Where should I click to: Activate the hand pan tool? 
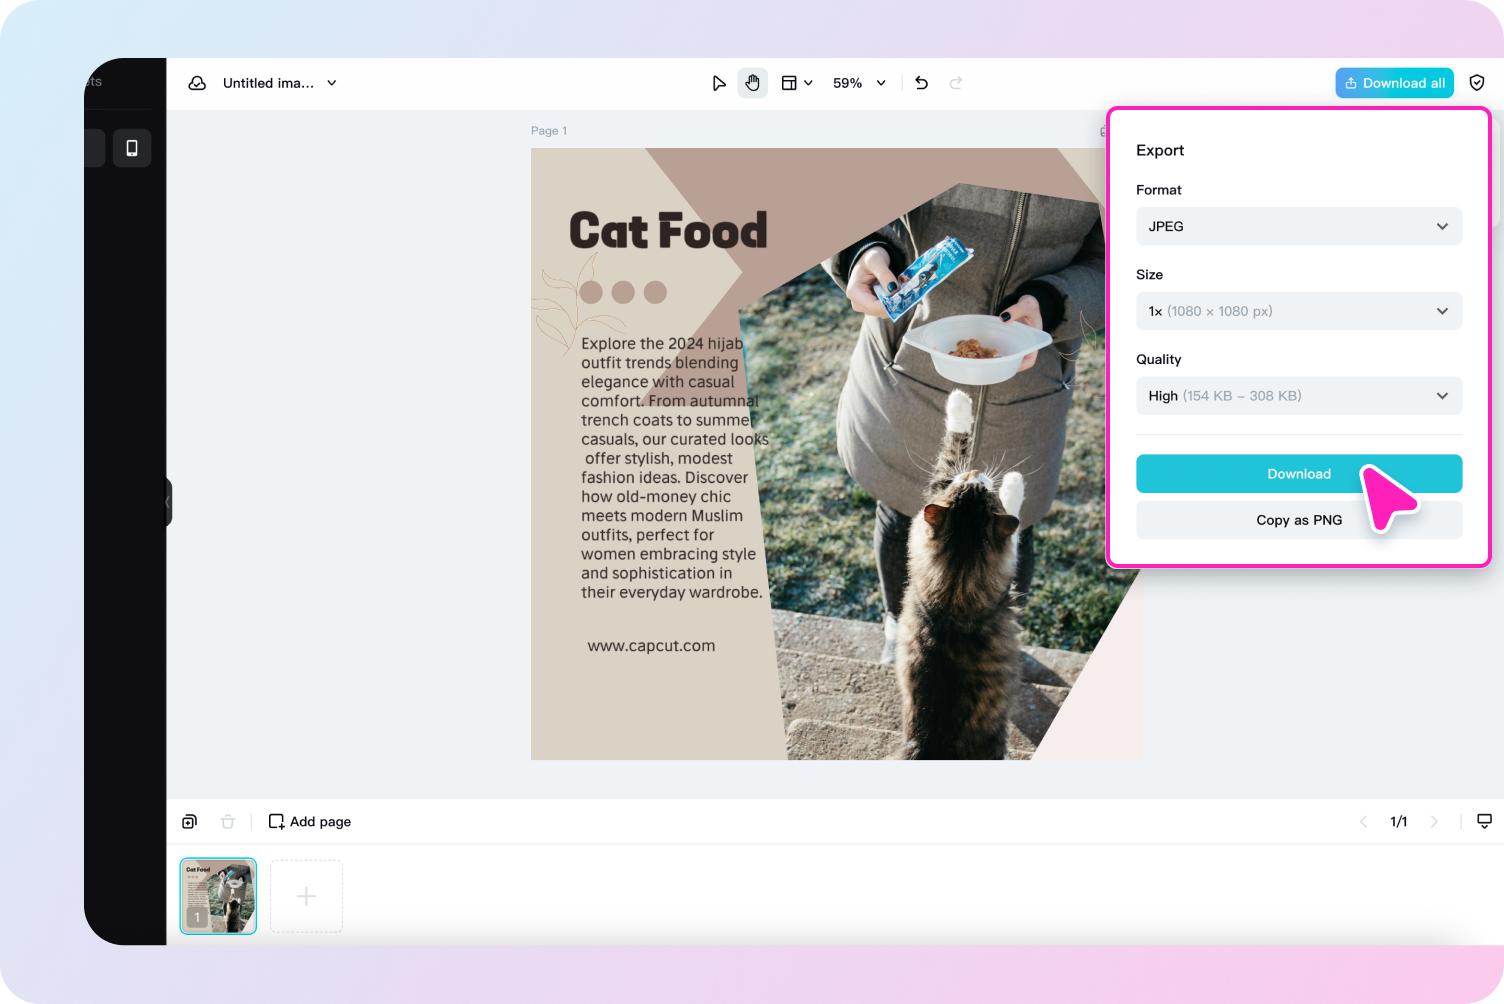pos(753,83)
